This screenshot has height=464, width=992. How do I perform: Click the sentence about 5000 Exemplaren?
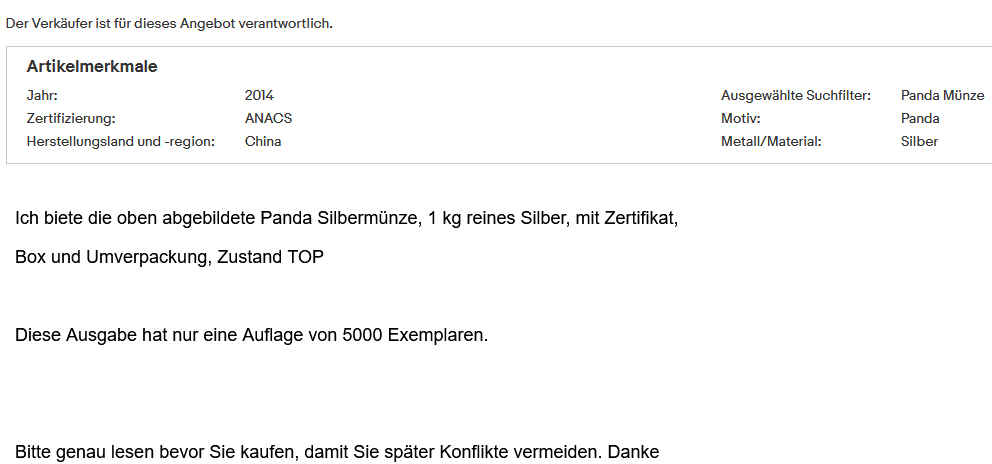click(x=251, y=335)
